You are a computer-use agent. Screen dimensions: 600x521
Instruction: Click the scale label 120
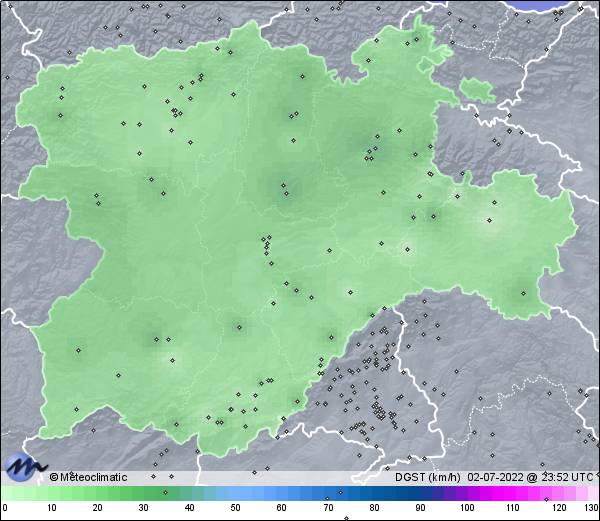(559, 508)
